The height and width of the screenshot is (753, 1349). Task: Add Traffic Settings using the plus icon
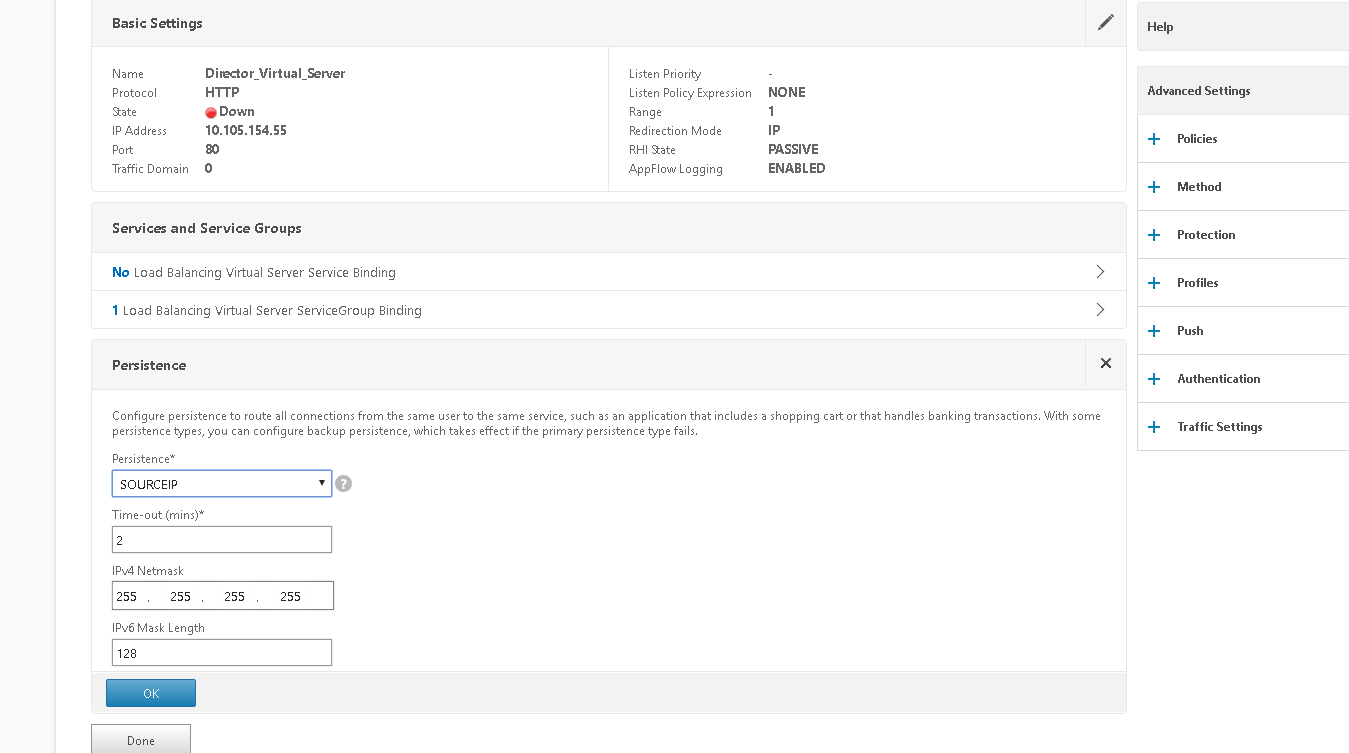(x=1154, y=427)
